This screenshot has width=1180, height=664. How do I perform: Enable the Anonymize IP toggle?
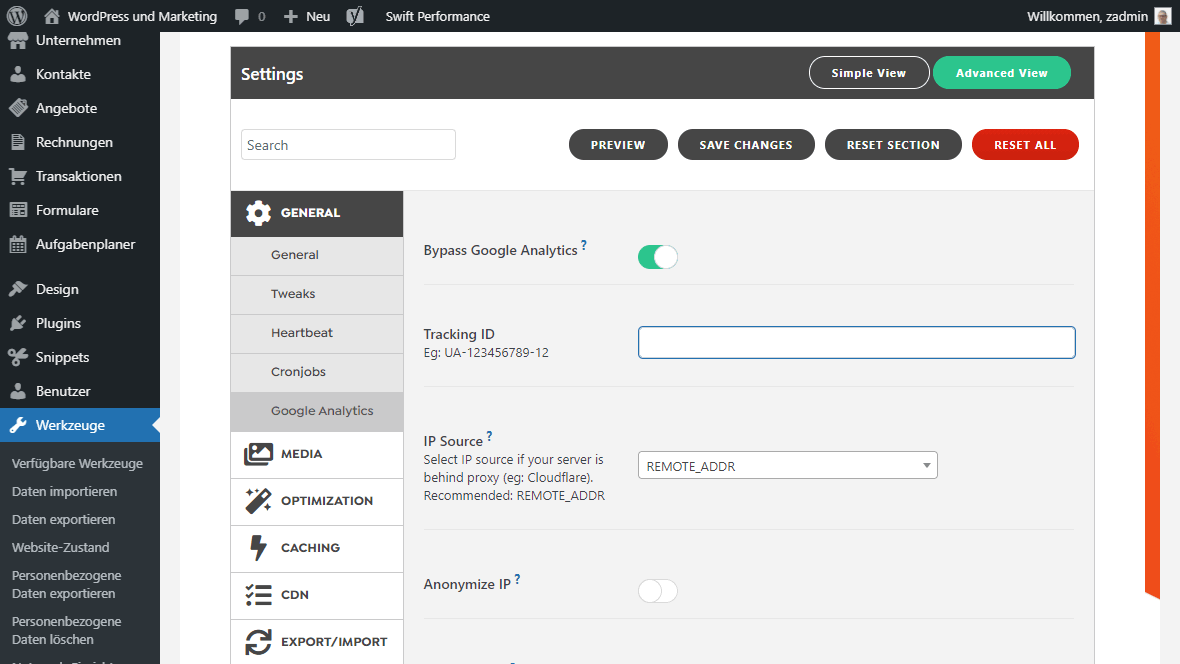(x=658, y=591)
